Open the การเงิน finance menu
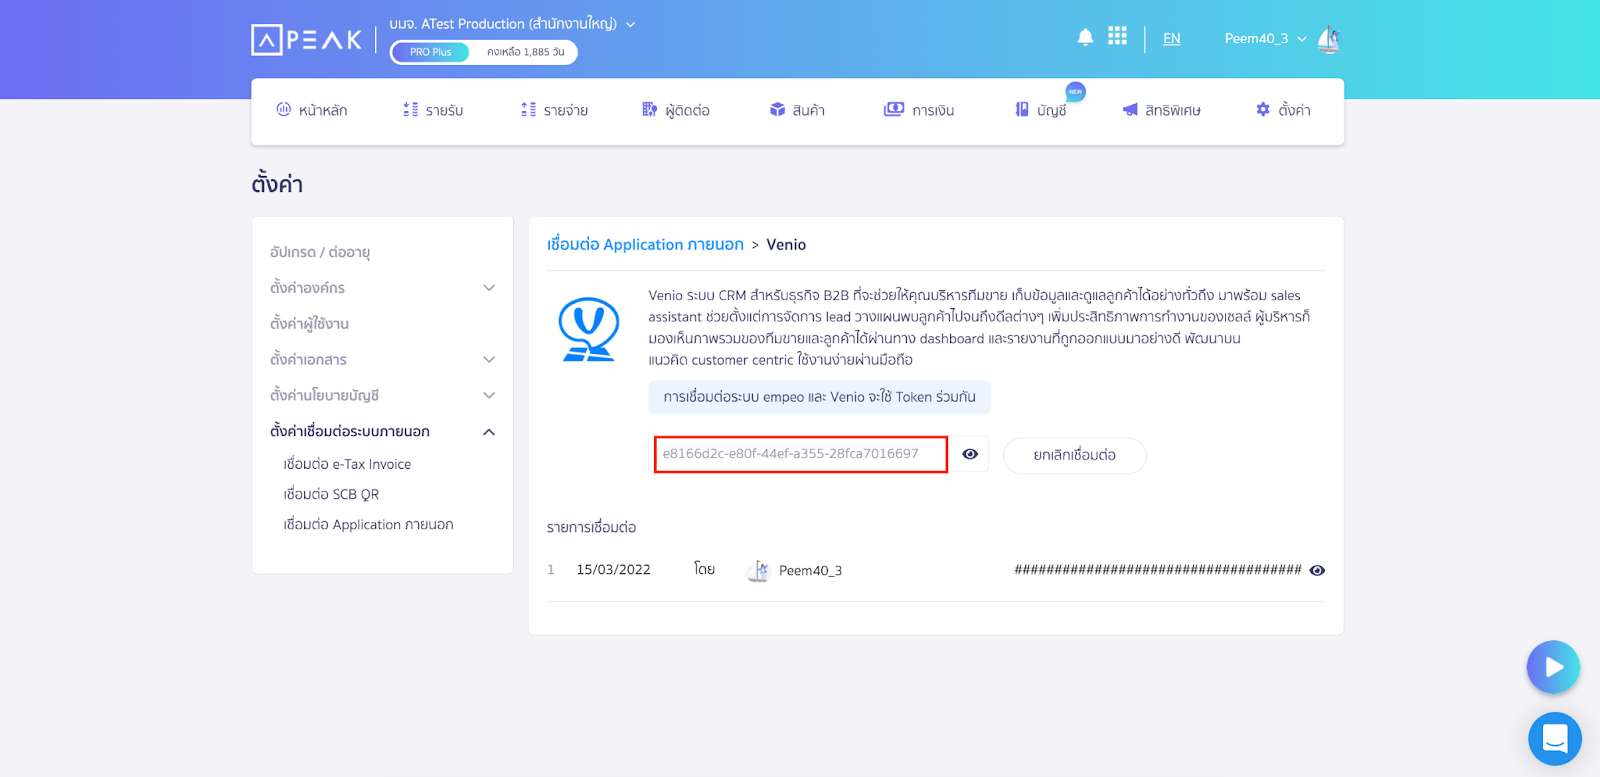The width and height of the screenshot is (1600, 777). (918, 110)
